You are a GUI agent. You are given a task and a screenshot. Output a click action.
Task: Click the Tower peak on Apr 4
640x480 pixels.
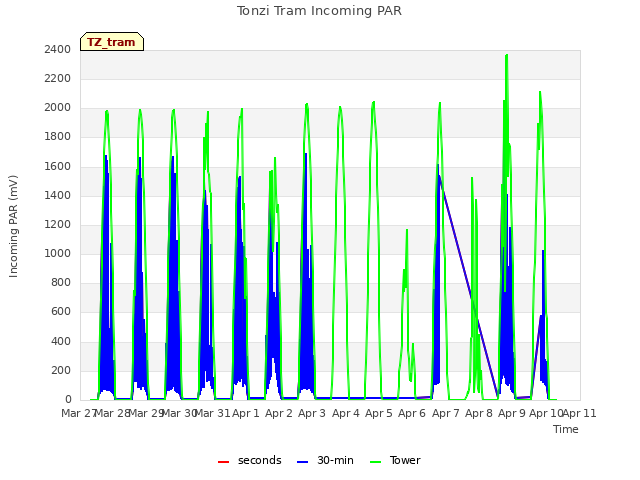click(340, 107)
